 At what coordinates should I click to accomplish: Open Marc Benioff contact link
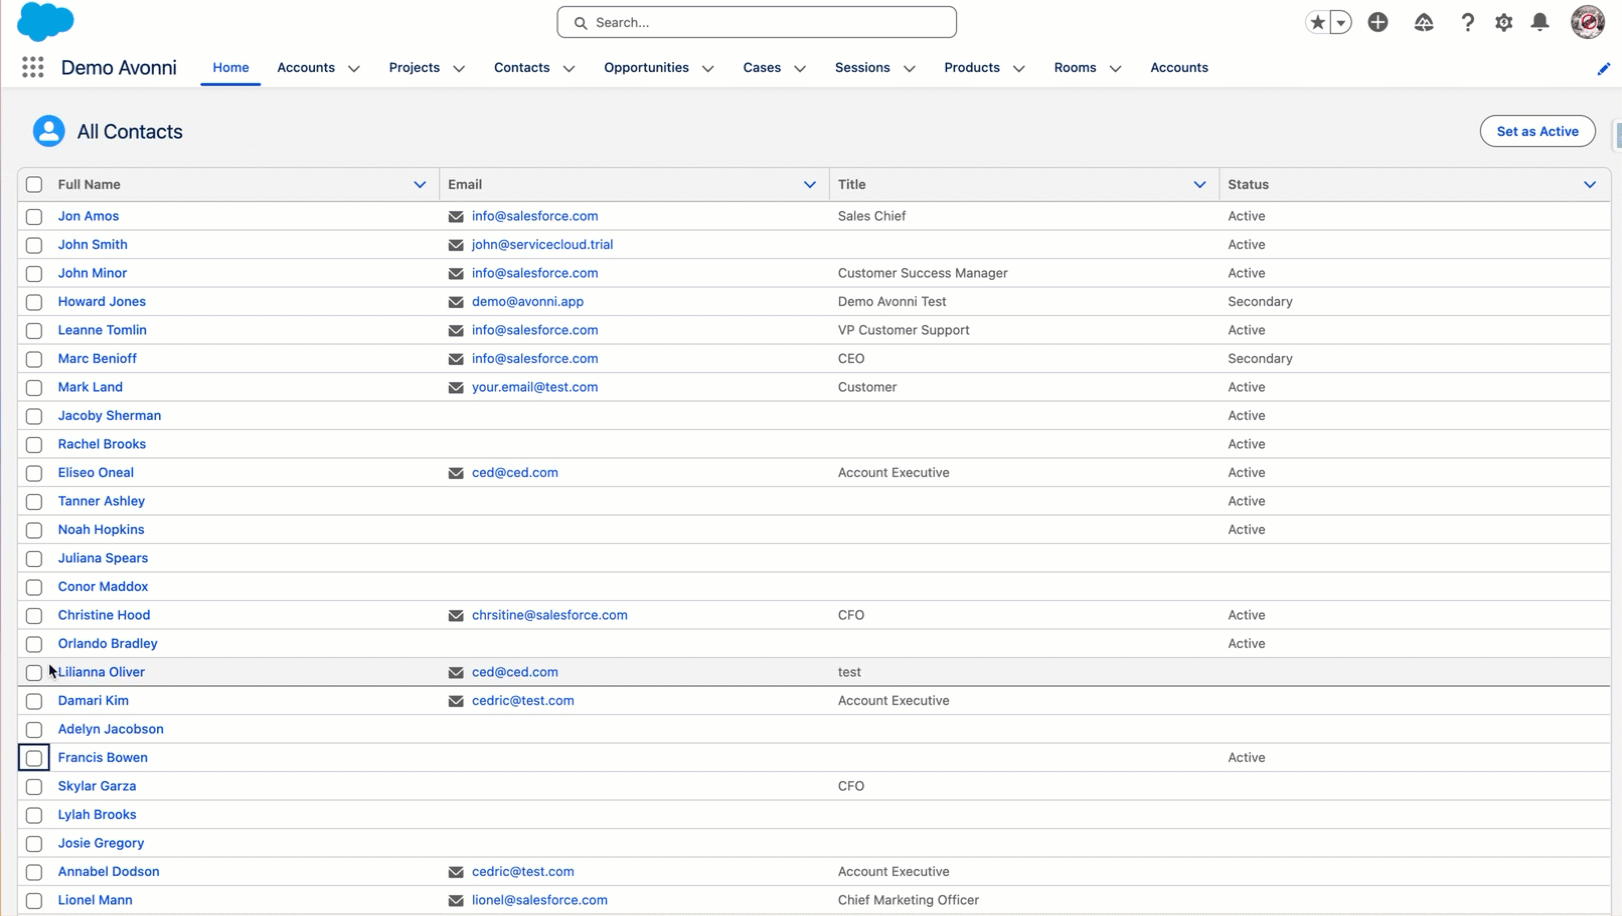pyautogui.click(x=97, y=358)
